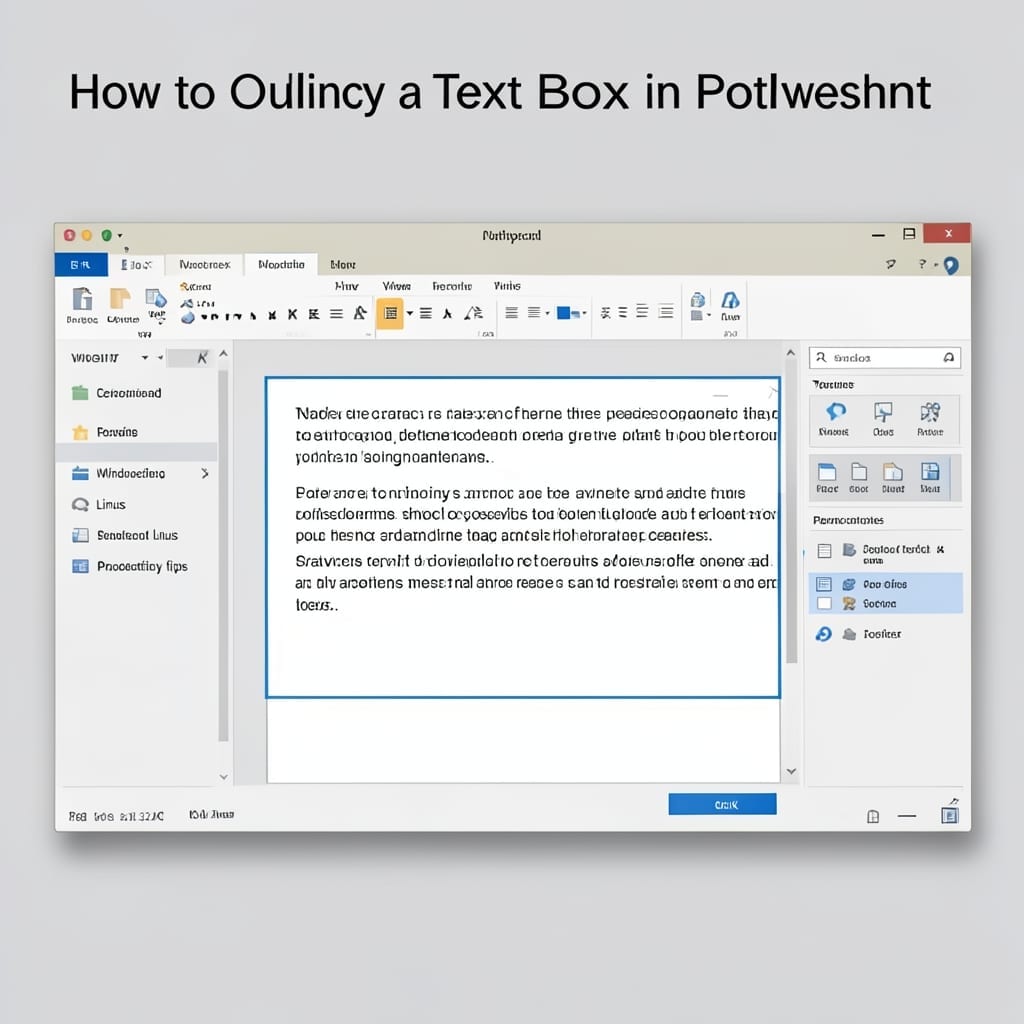Click the page view icon in the status bar

(872, 816)
